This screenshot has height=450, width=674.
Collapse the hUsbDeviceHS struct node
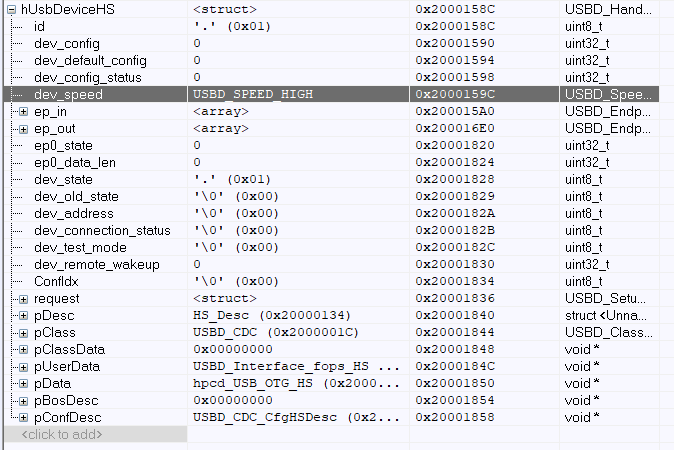click(12, 9)
